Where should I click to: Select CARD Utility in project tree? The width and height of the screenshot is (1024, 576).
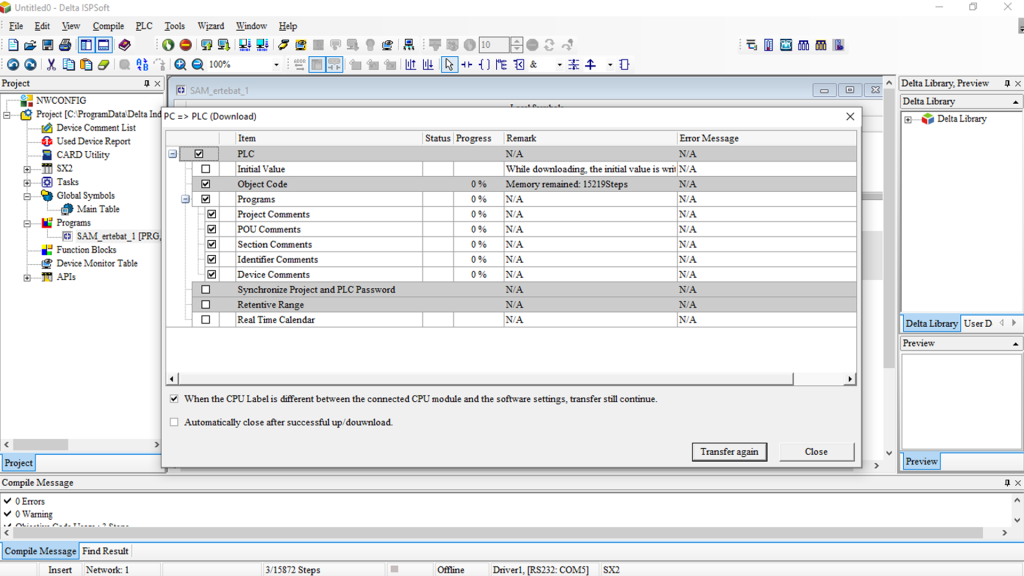click(x=83, y=155)
